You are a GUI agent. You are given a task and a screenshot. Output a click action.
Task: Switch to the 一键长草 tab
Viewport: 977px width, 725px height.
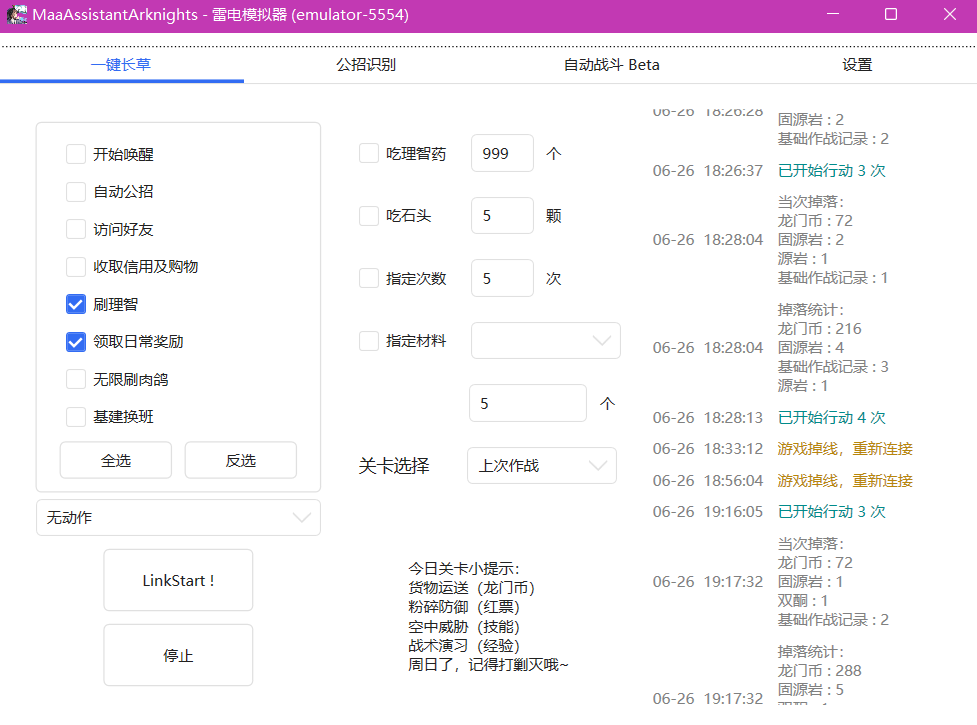[x=121, y=65]
